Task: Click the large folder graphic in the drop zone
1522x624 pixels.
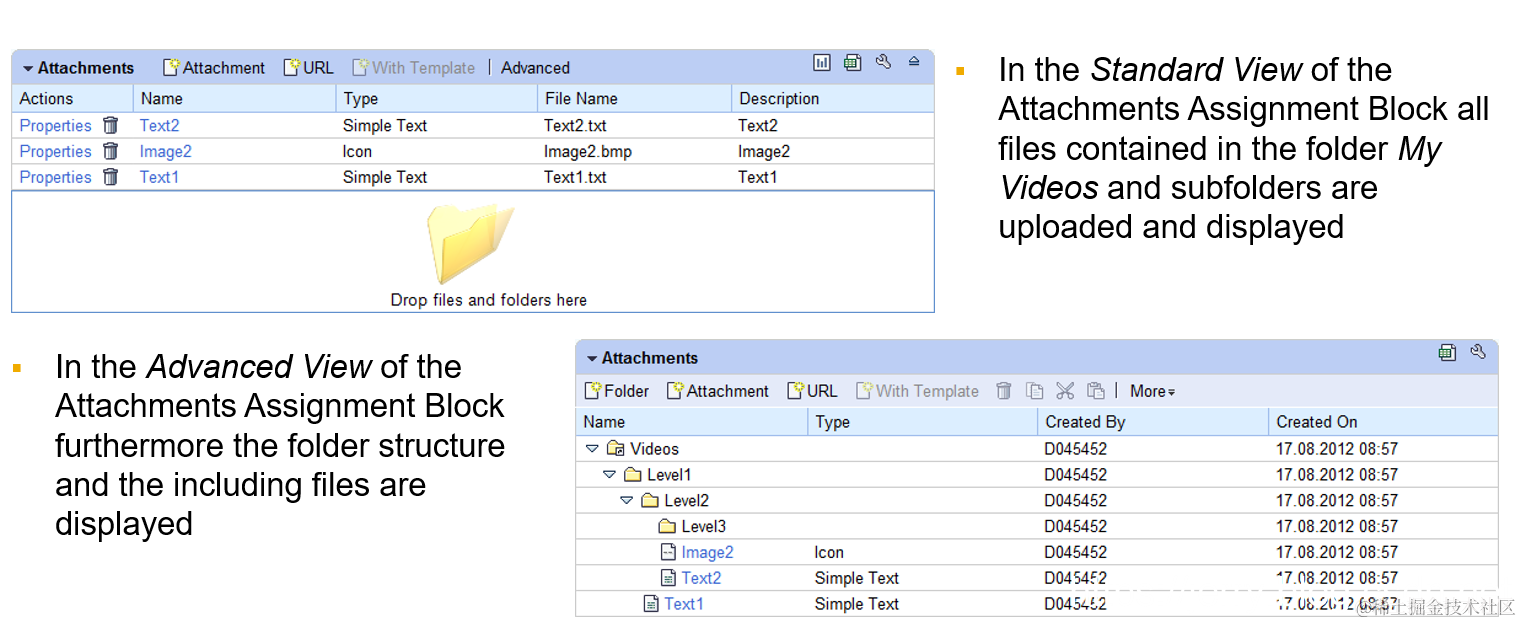Action: coord(469,244)
